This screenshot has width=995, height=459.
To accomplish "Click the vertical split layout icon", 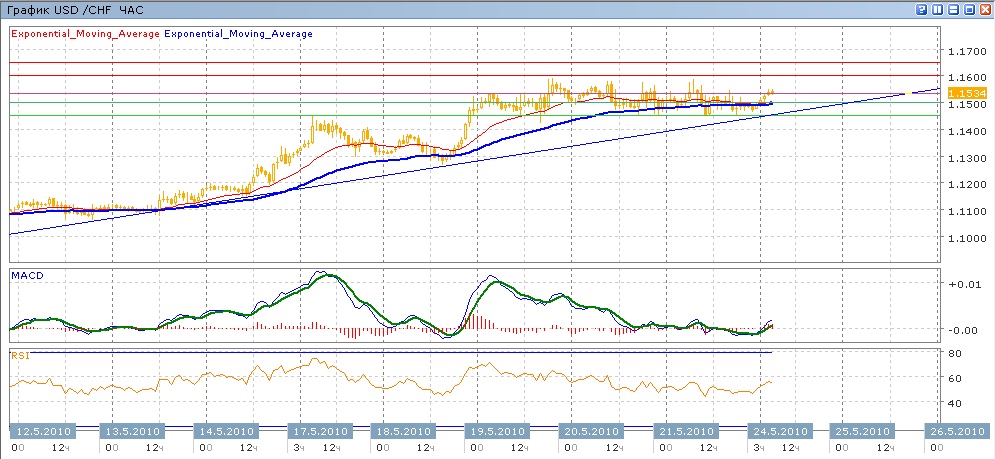I will click(937, 9).
